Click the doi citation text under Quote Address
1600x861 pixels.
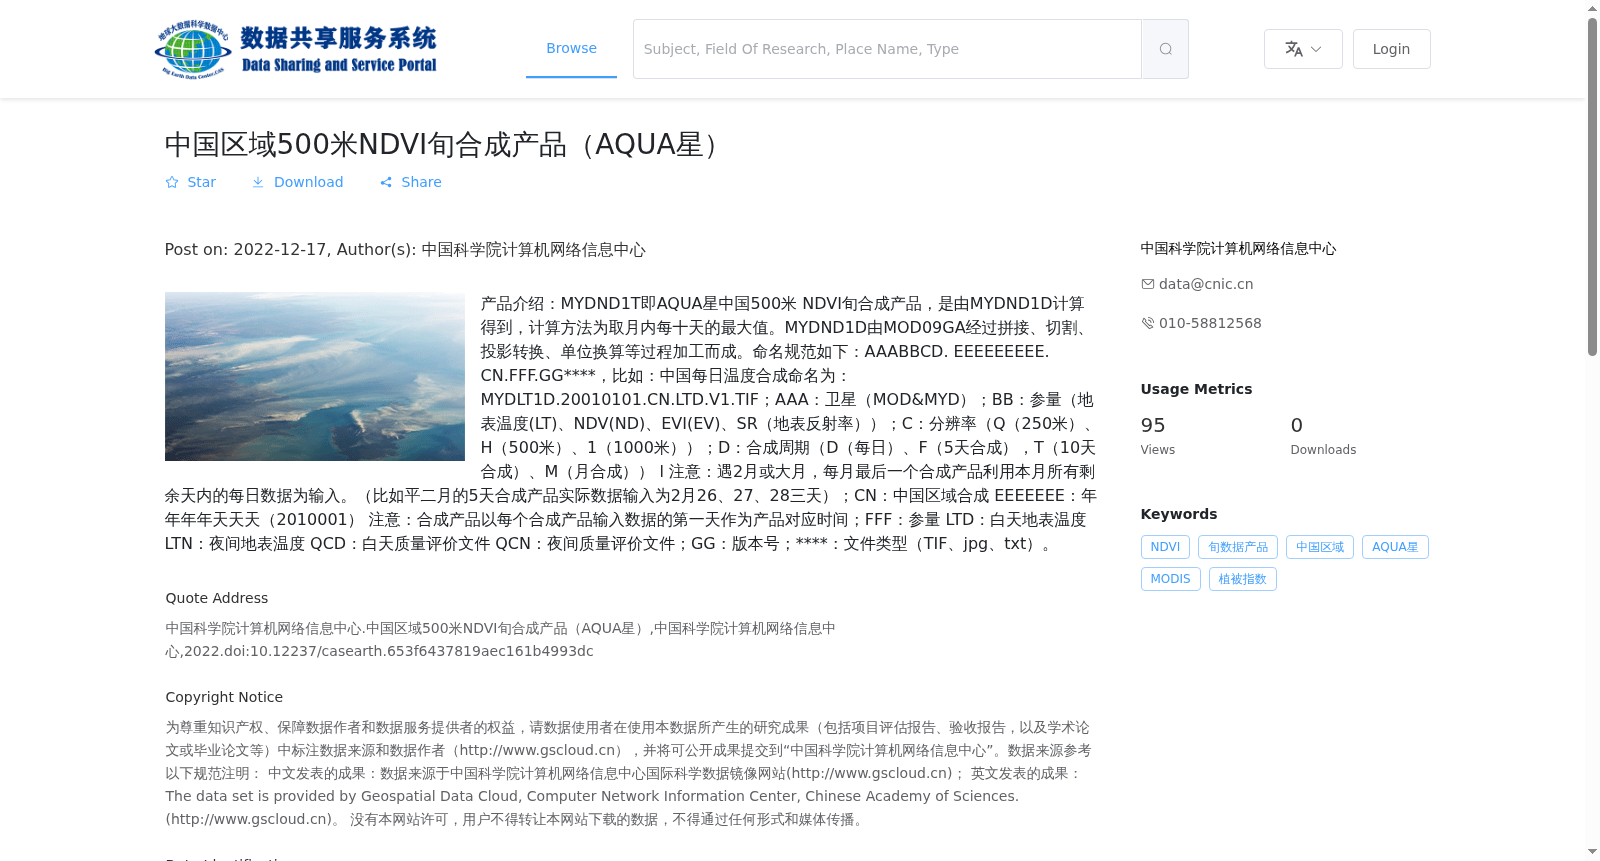coord(500,640)
